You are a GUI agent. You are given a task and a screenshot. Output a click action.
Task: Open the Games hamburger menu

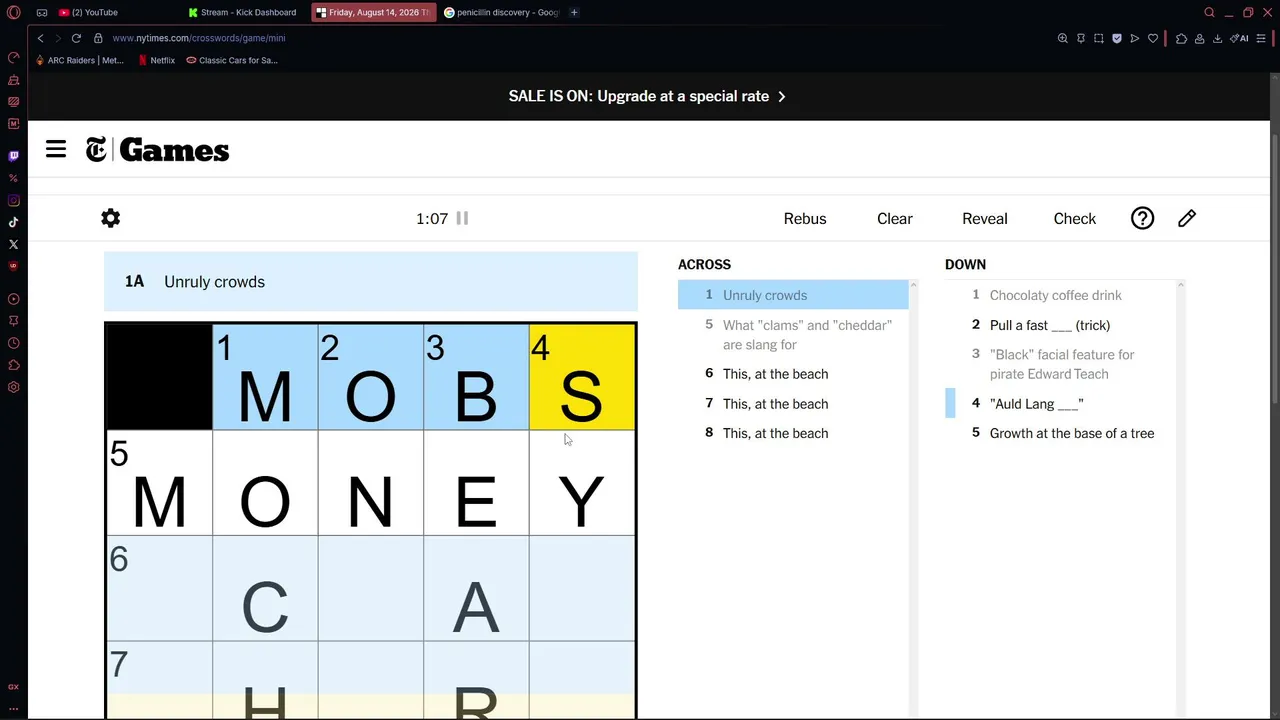coord(56,150)
